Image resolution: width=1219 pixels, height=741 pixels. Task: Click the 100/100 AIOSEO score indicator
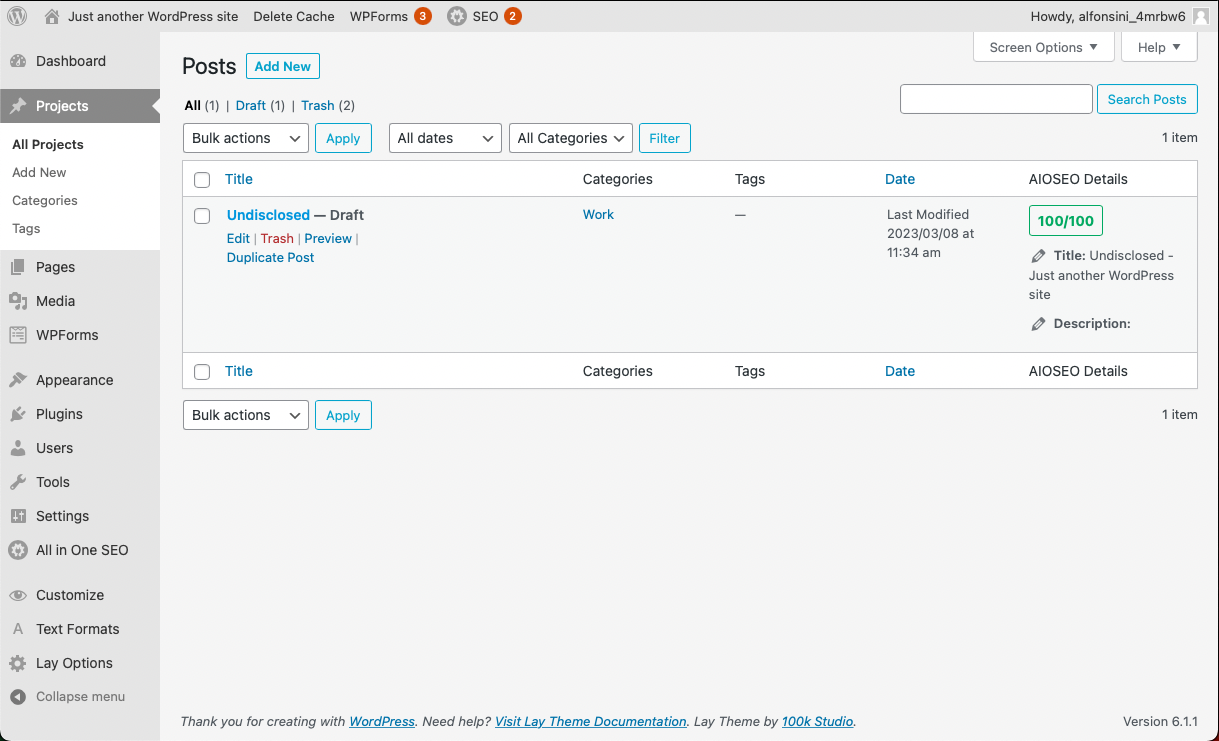(1065, 220)
